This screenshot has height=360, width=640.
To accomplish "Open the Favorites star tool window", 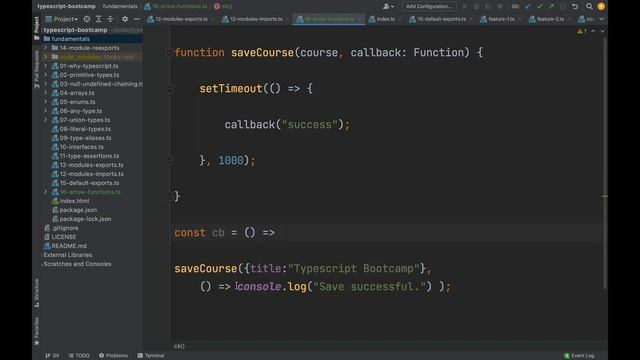I will (x=36, y=331).
